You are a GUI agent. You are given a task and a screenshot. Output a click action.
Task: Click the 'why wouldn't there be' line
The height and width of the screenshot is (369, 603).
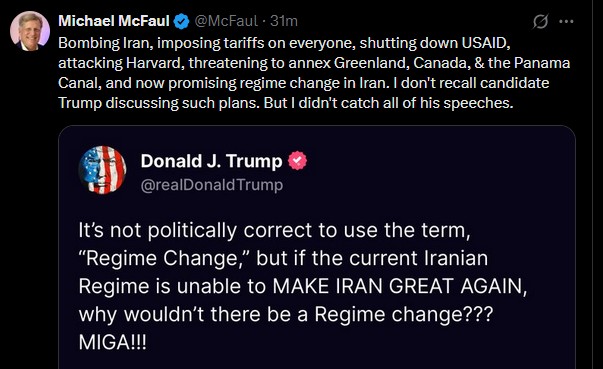click(286, 314)
